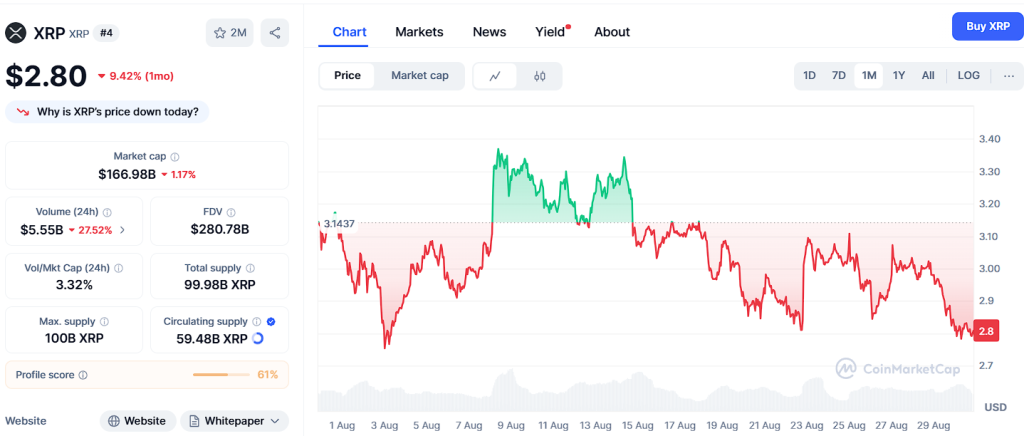The height and width of the screenshot is (436, 1024).
Task: Click Market cap info icon
Action: 175,157
